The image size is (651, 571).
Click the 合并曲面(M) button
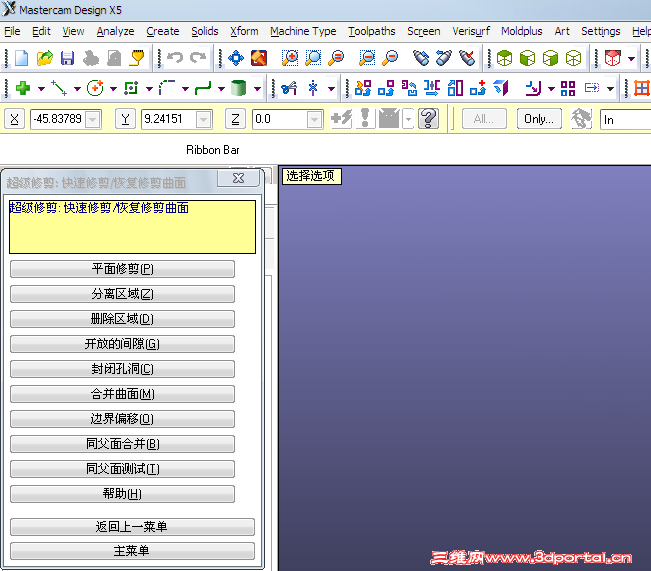(122, 394)
